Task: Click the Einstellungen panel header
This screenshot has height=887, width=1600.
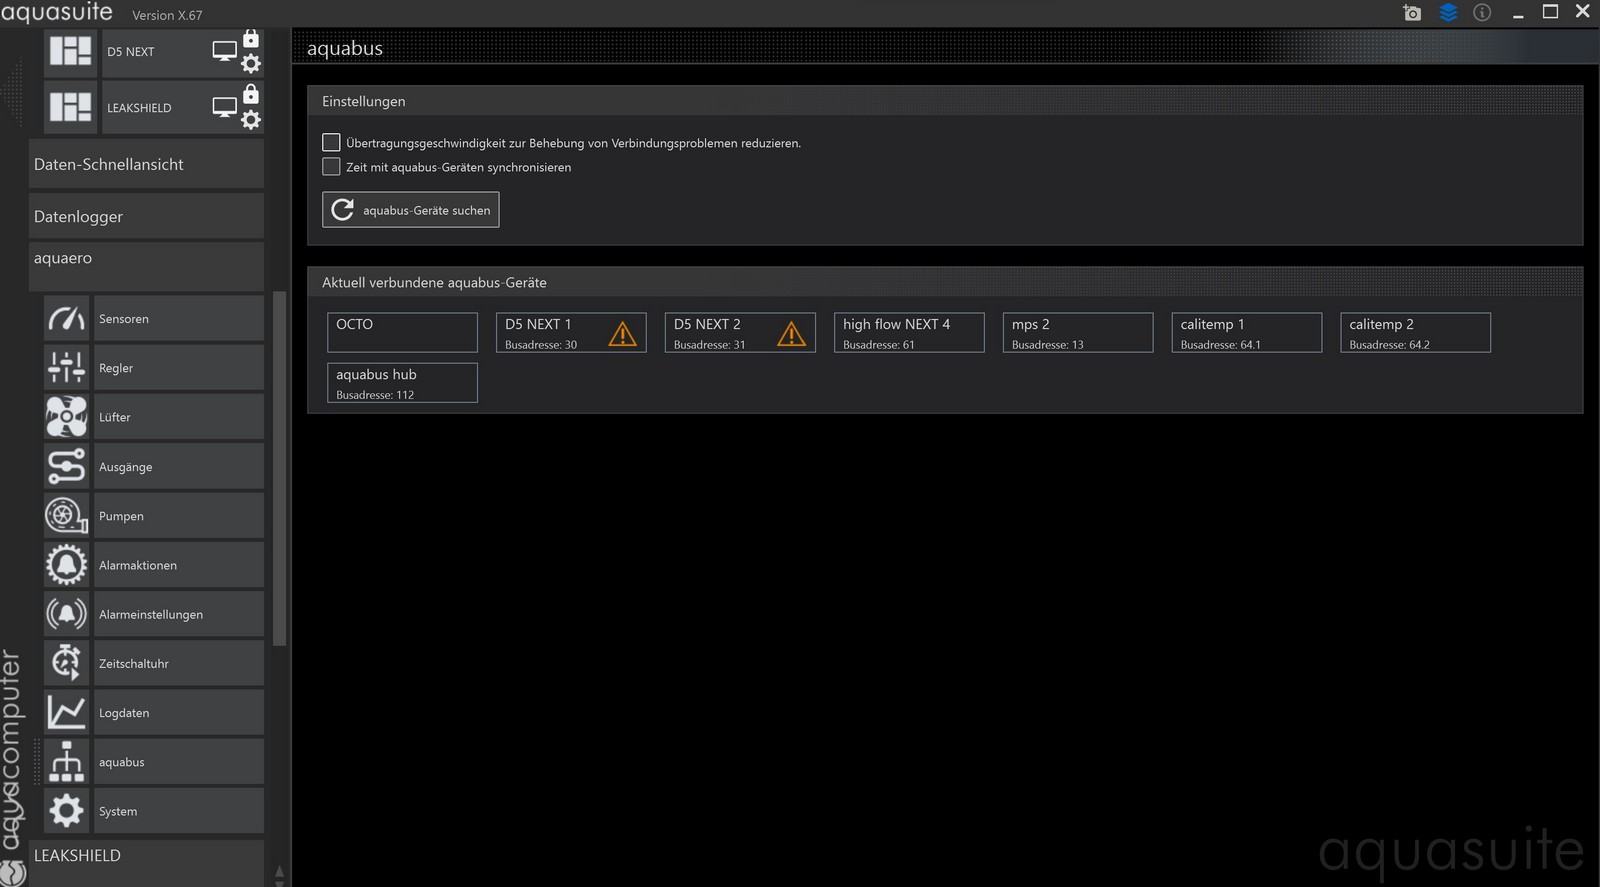Action: (x=945, y=101)
